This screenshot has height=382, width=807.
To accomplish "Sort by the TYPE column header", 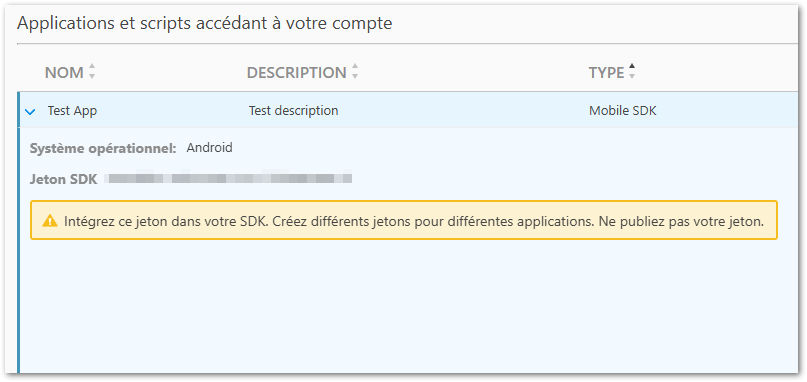I will [x=606, y=73].
